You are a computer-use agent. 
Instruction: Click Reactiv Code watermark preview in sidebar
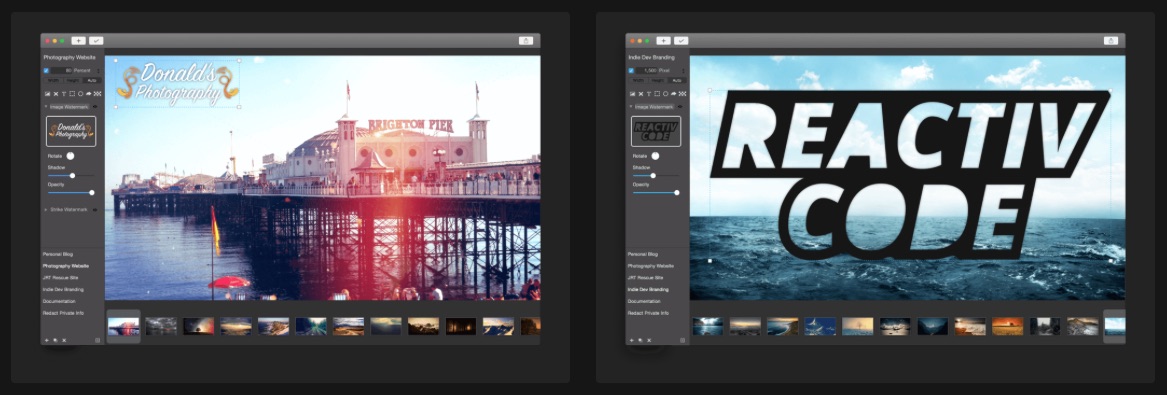656,131
